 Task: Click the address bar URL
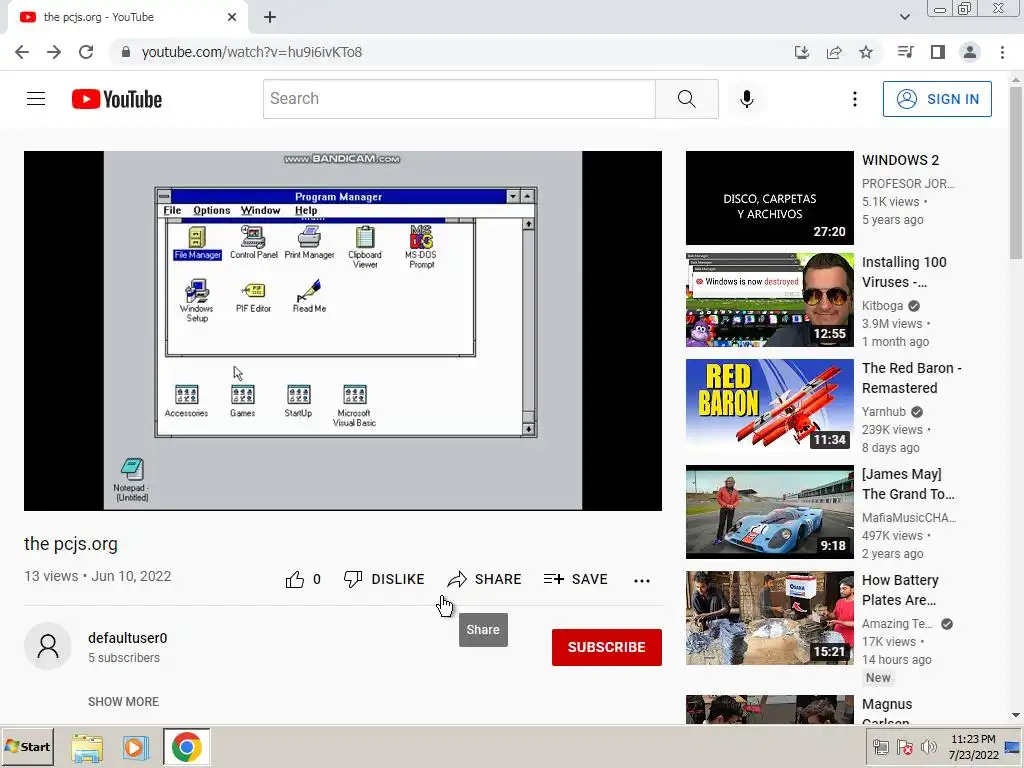[x=251, y=52]
